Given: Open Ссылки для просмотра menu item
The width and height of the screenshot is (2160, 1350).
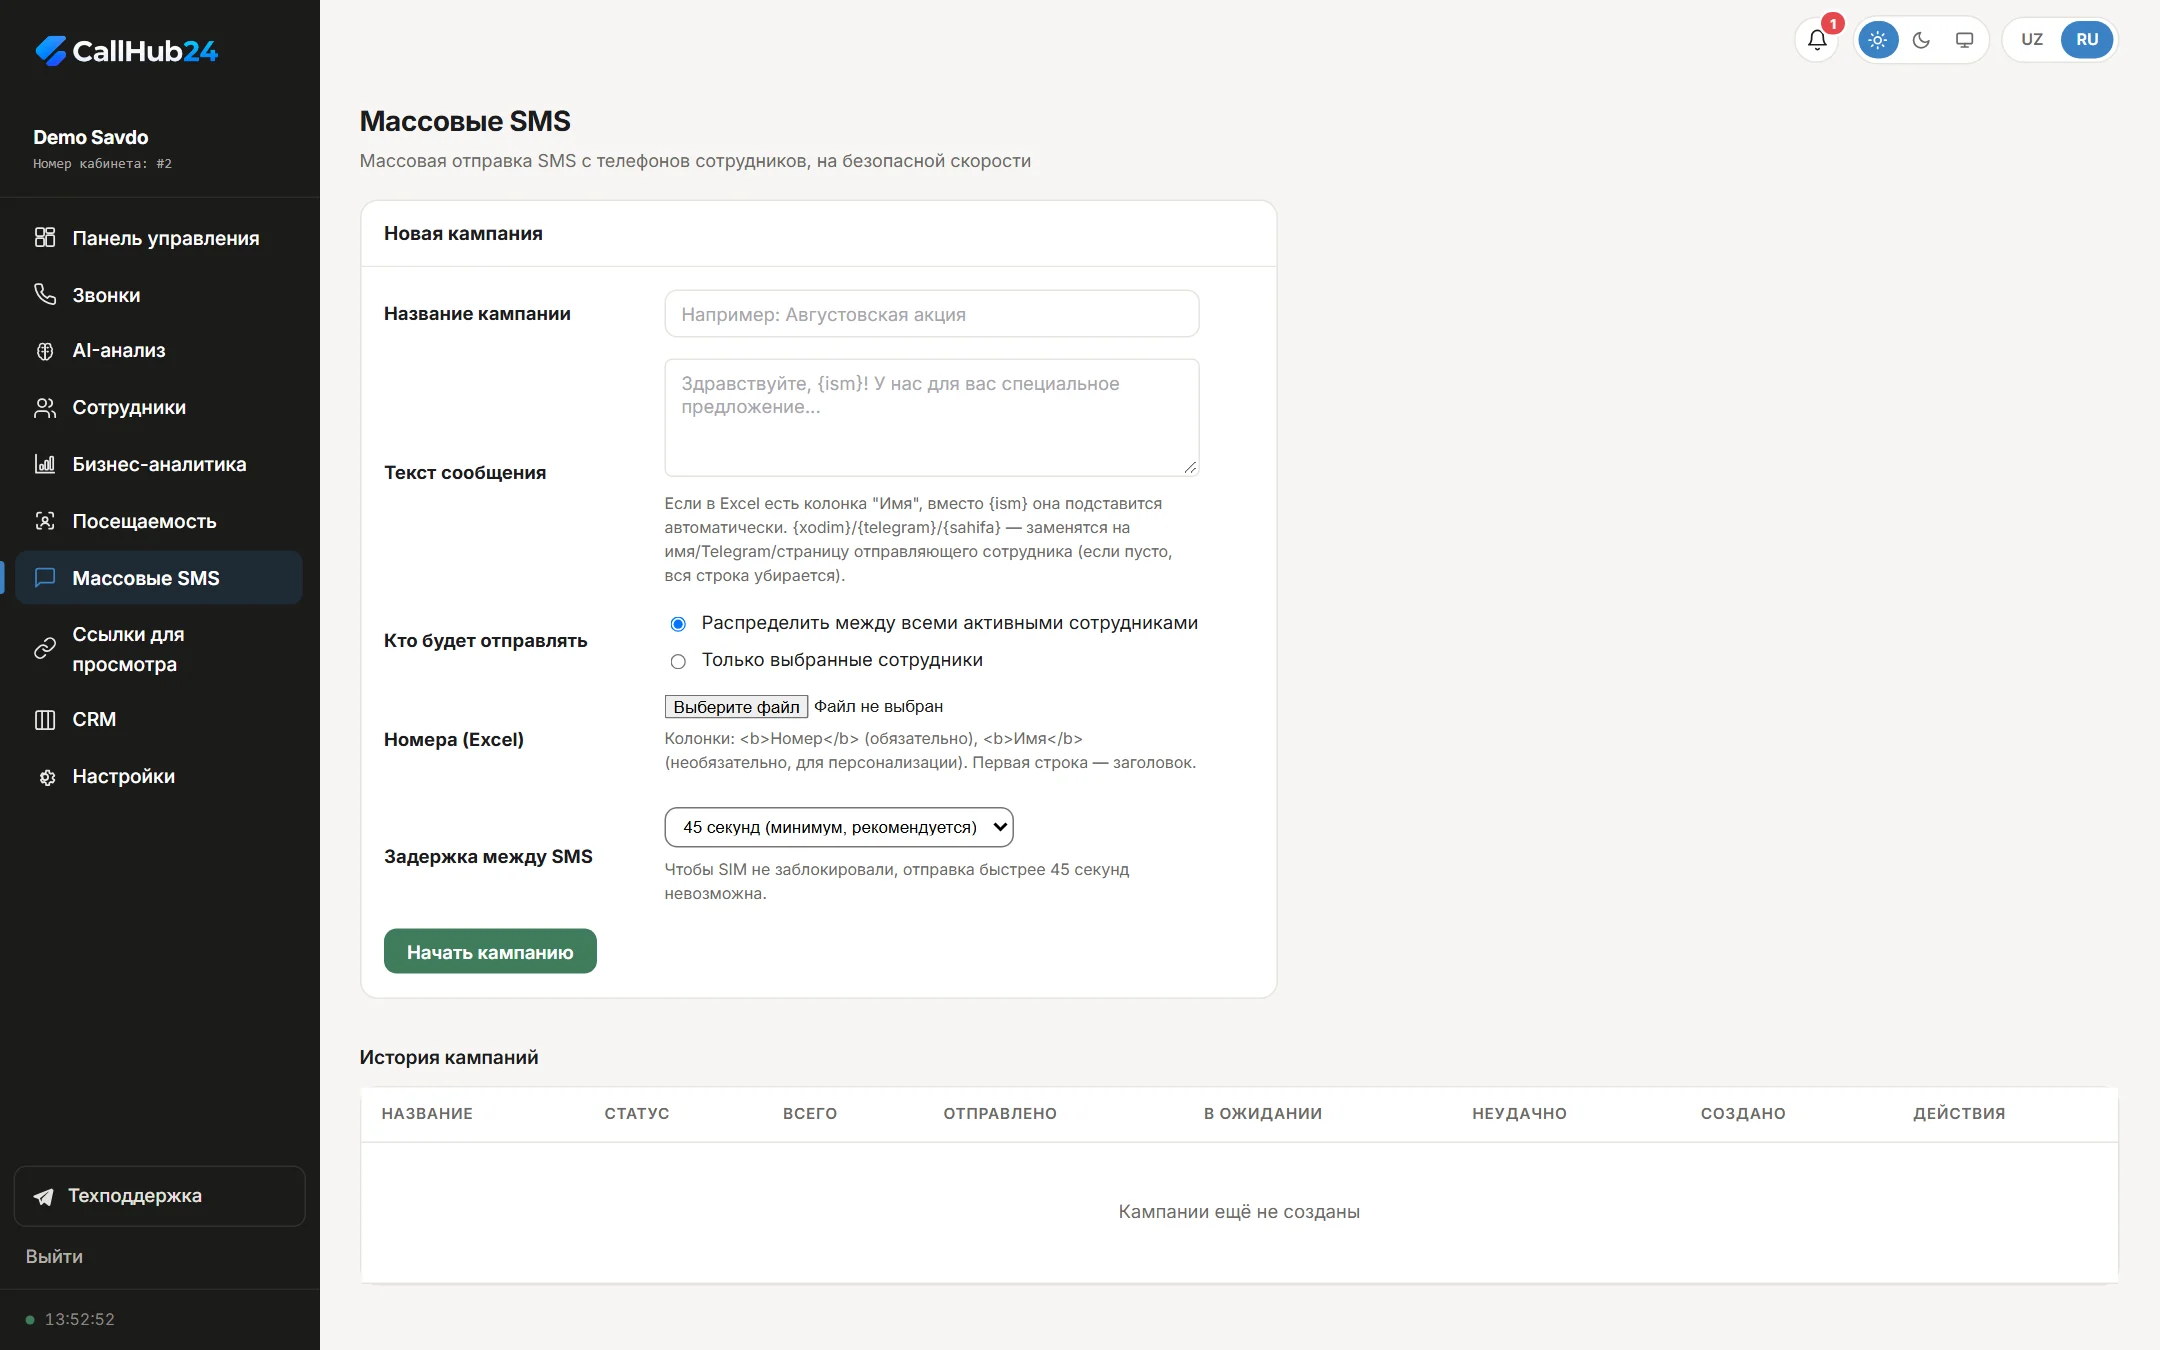Looking at the screenshot, I should pos(159,649).
